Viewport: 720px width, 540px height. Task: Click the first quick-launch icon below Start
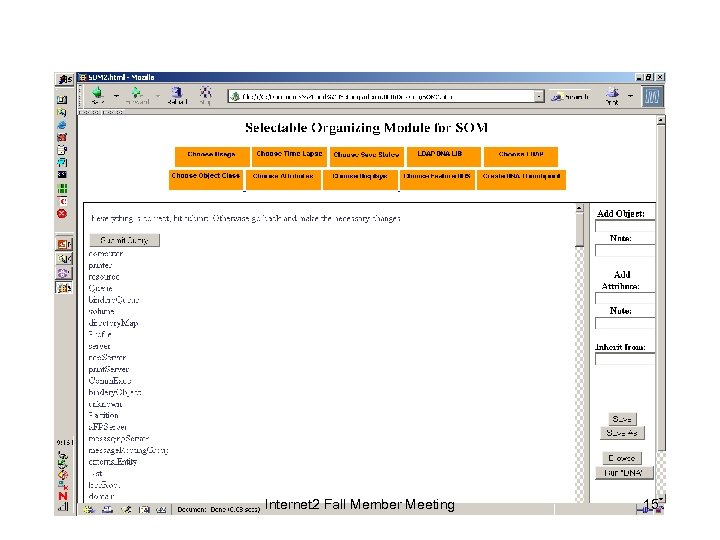pyautogui.click(x=62, y=100)
